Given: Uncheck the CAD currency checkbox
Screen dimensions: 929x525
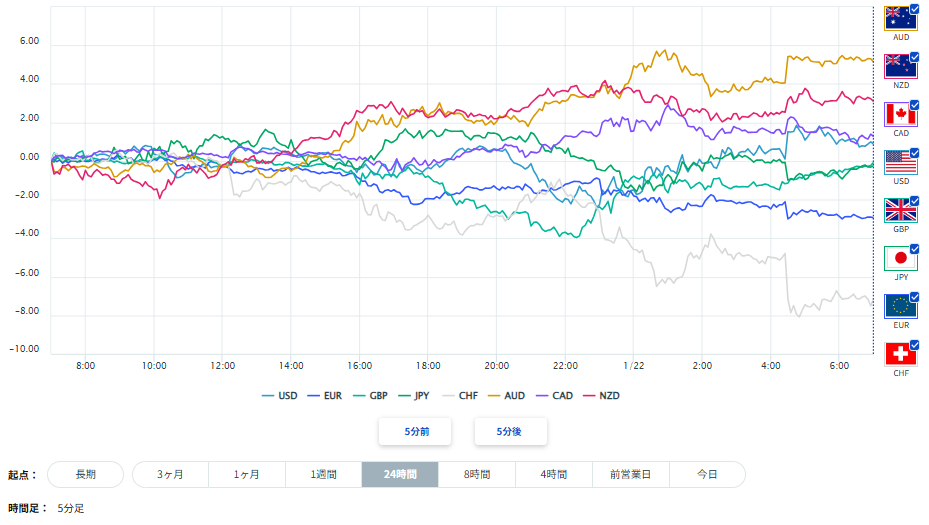Looking at the screenshot, I should [x=914, y=105].
